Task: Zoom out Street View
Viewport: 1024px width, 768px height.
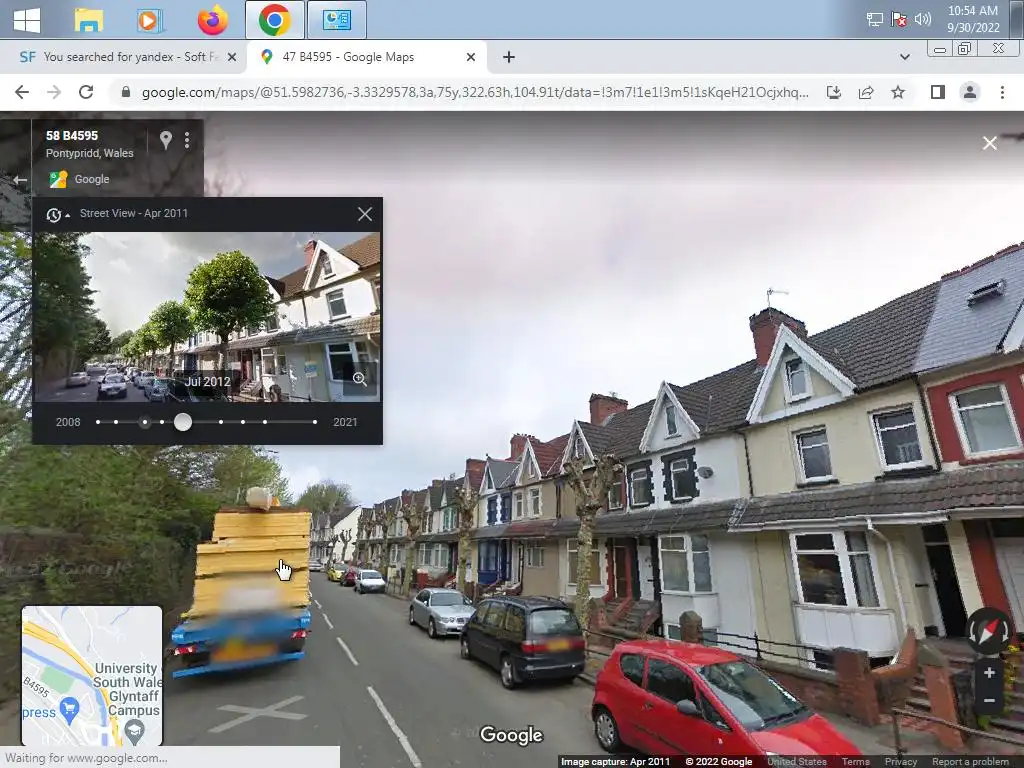Action: [989, 700]
